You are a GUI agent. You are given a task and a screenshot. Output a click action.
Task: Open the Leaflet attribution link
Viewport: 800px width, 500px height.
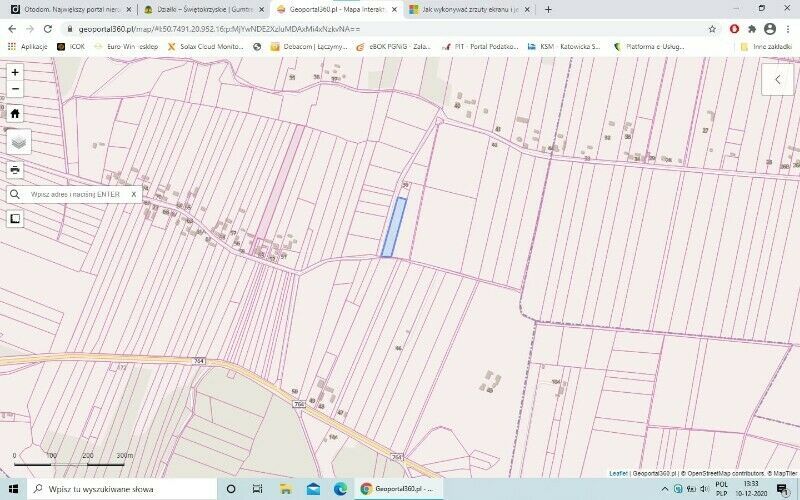tap(617, 473)
